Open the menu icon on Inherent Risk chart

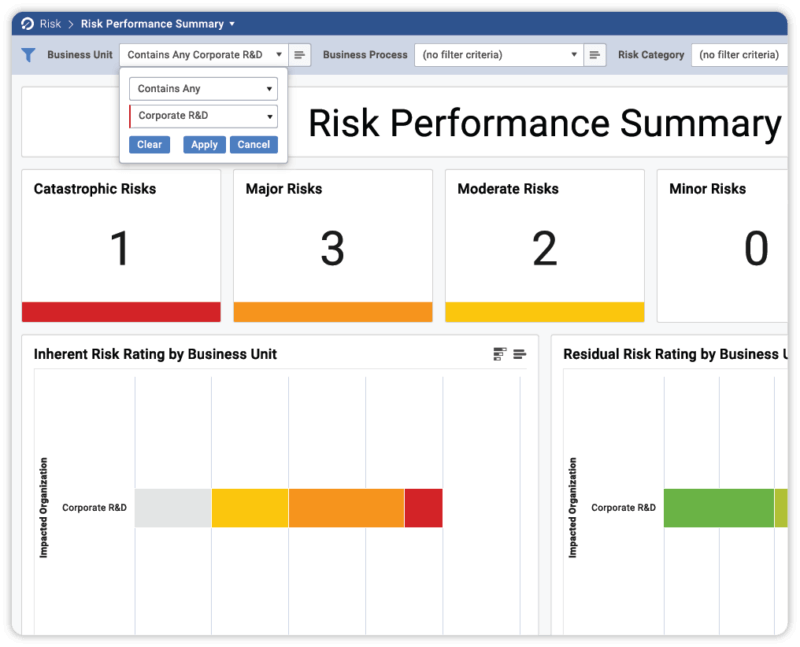[x=520, y=353]
